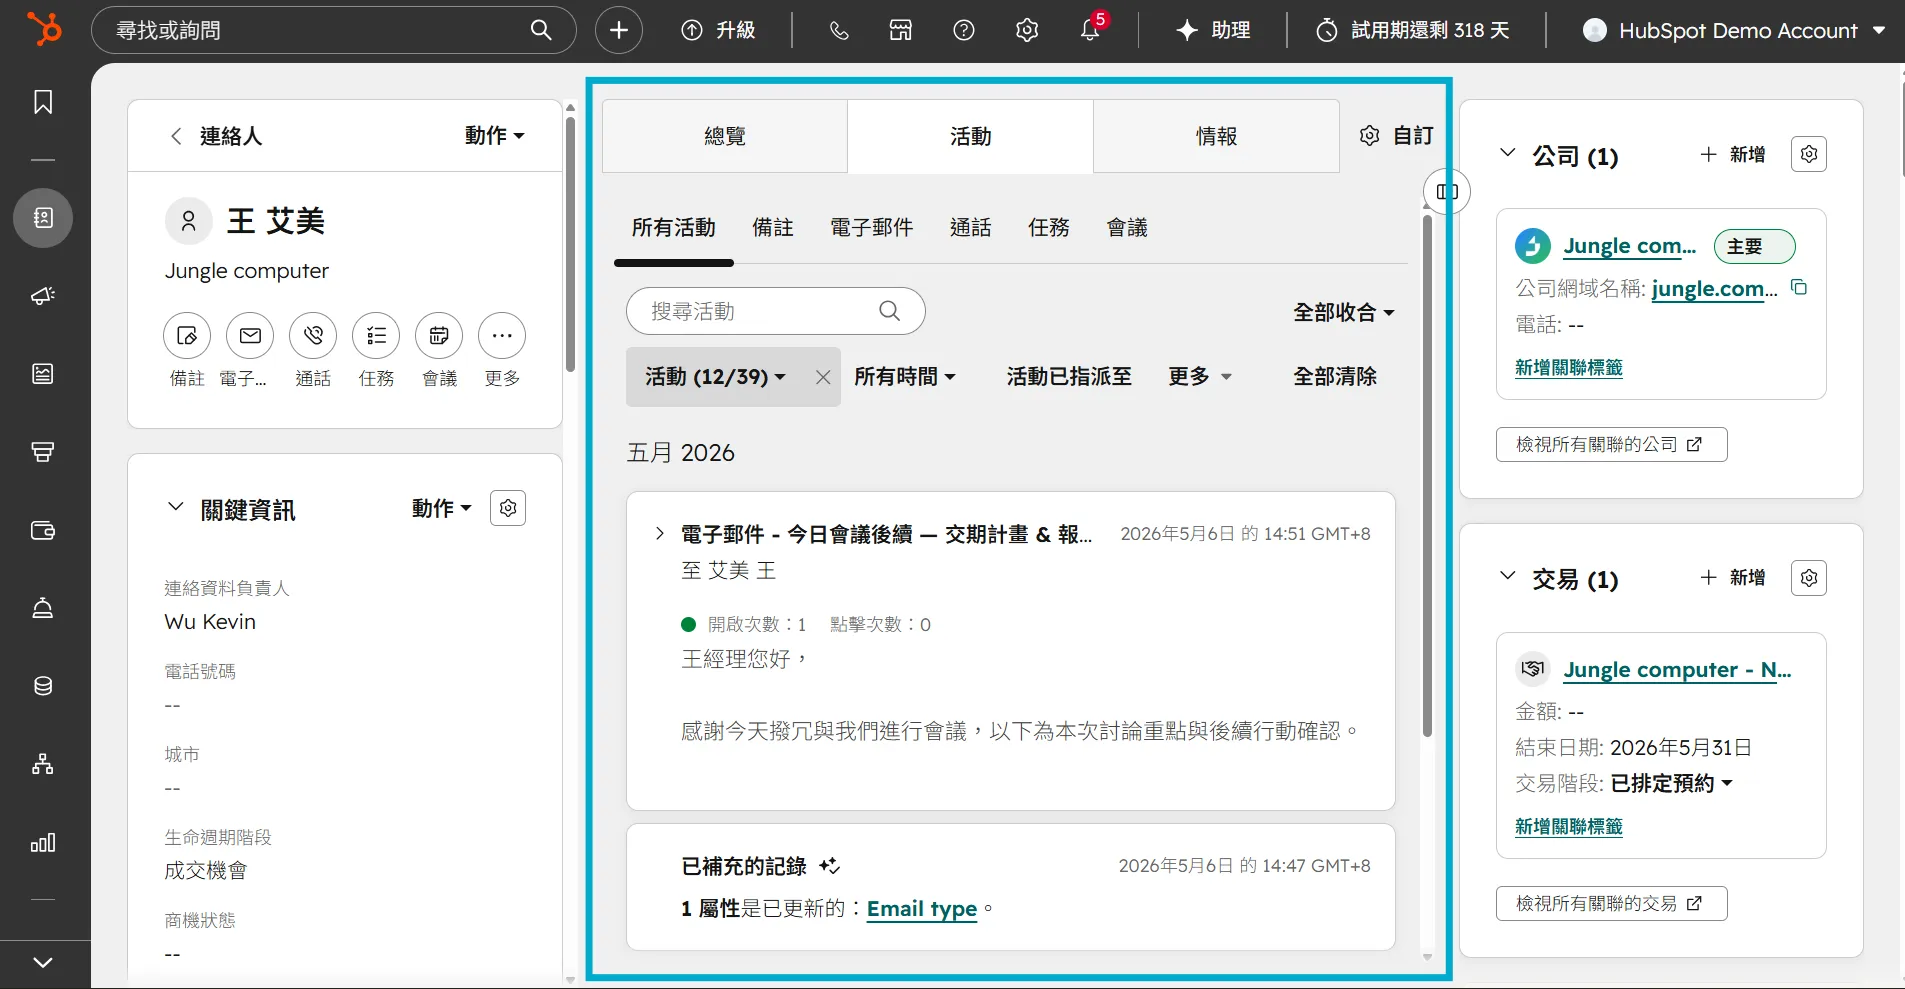
Task: Collapse the 關鍵資訊 section
Action: (176, 507)
